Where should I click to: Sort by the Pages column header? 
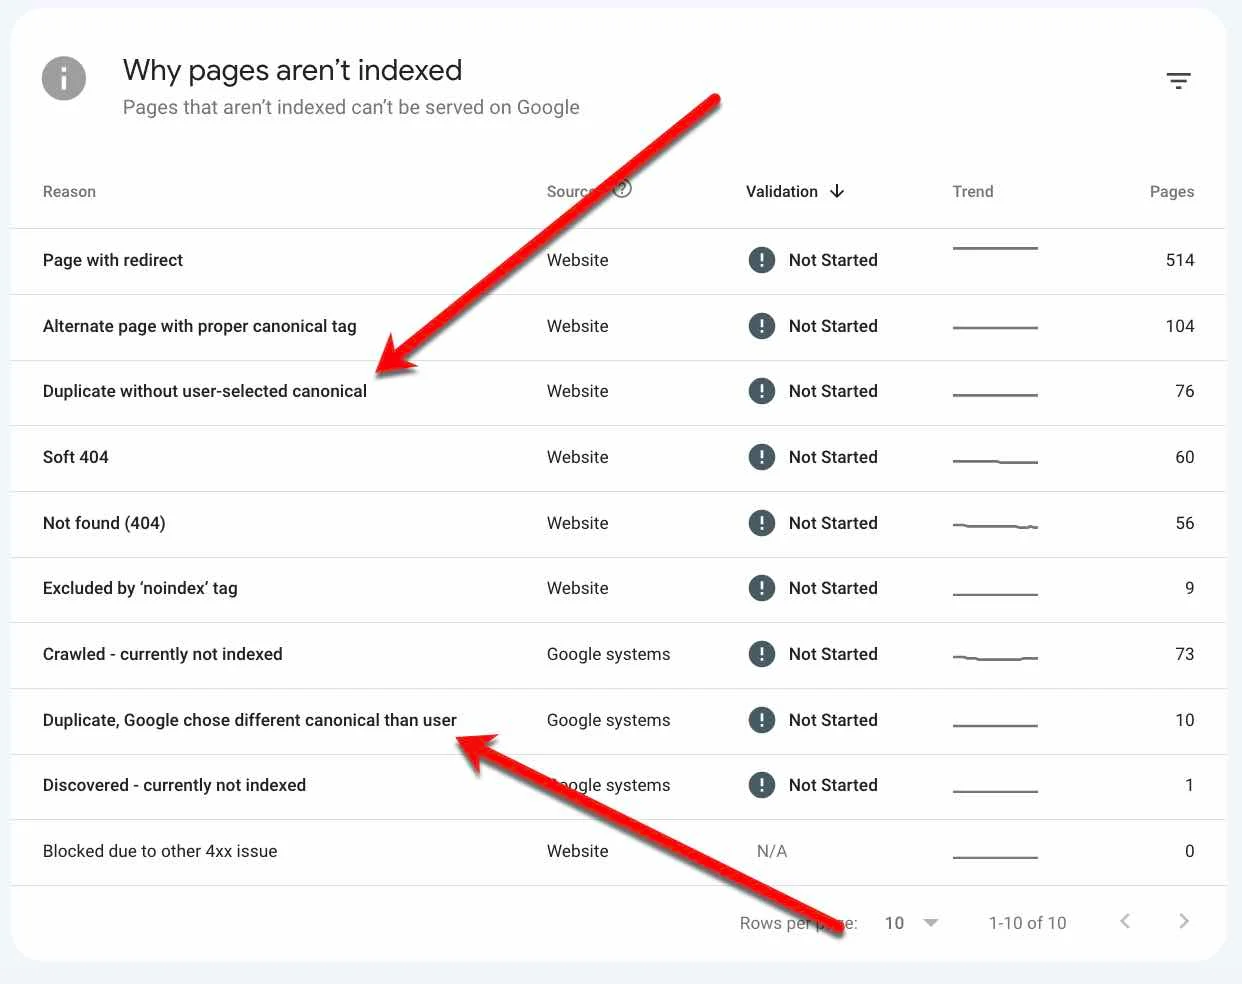(x=1172, y=191)
